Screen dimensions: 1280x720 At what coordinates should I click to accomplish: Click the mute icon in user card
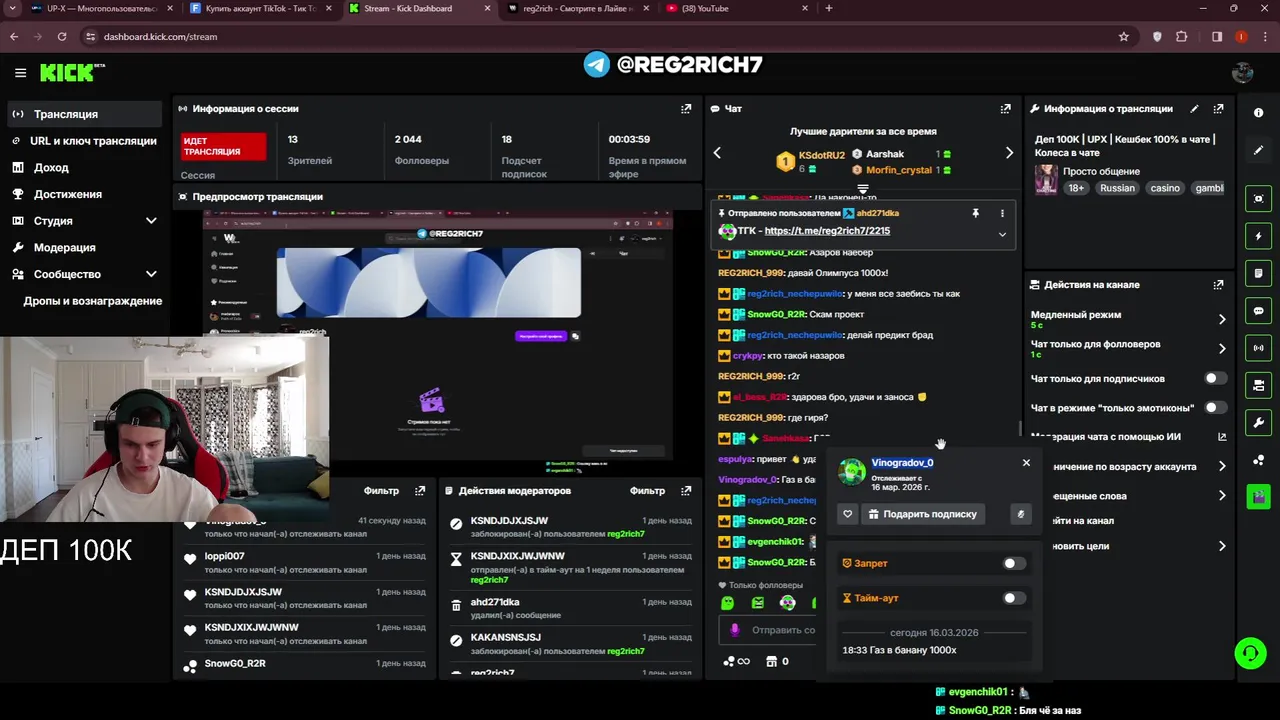coord(1020,514)
